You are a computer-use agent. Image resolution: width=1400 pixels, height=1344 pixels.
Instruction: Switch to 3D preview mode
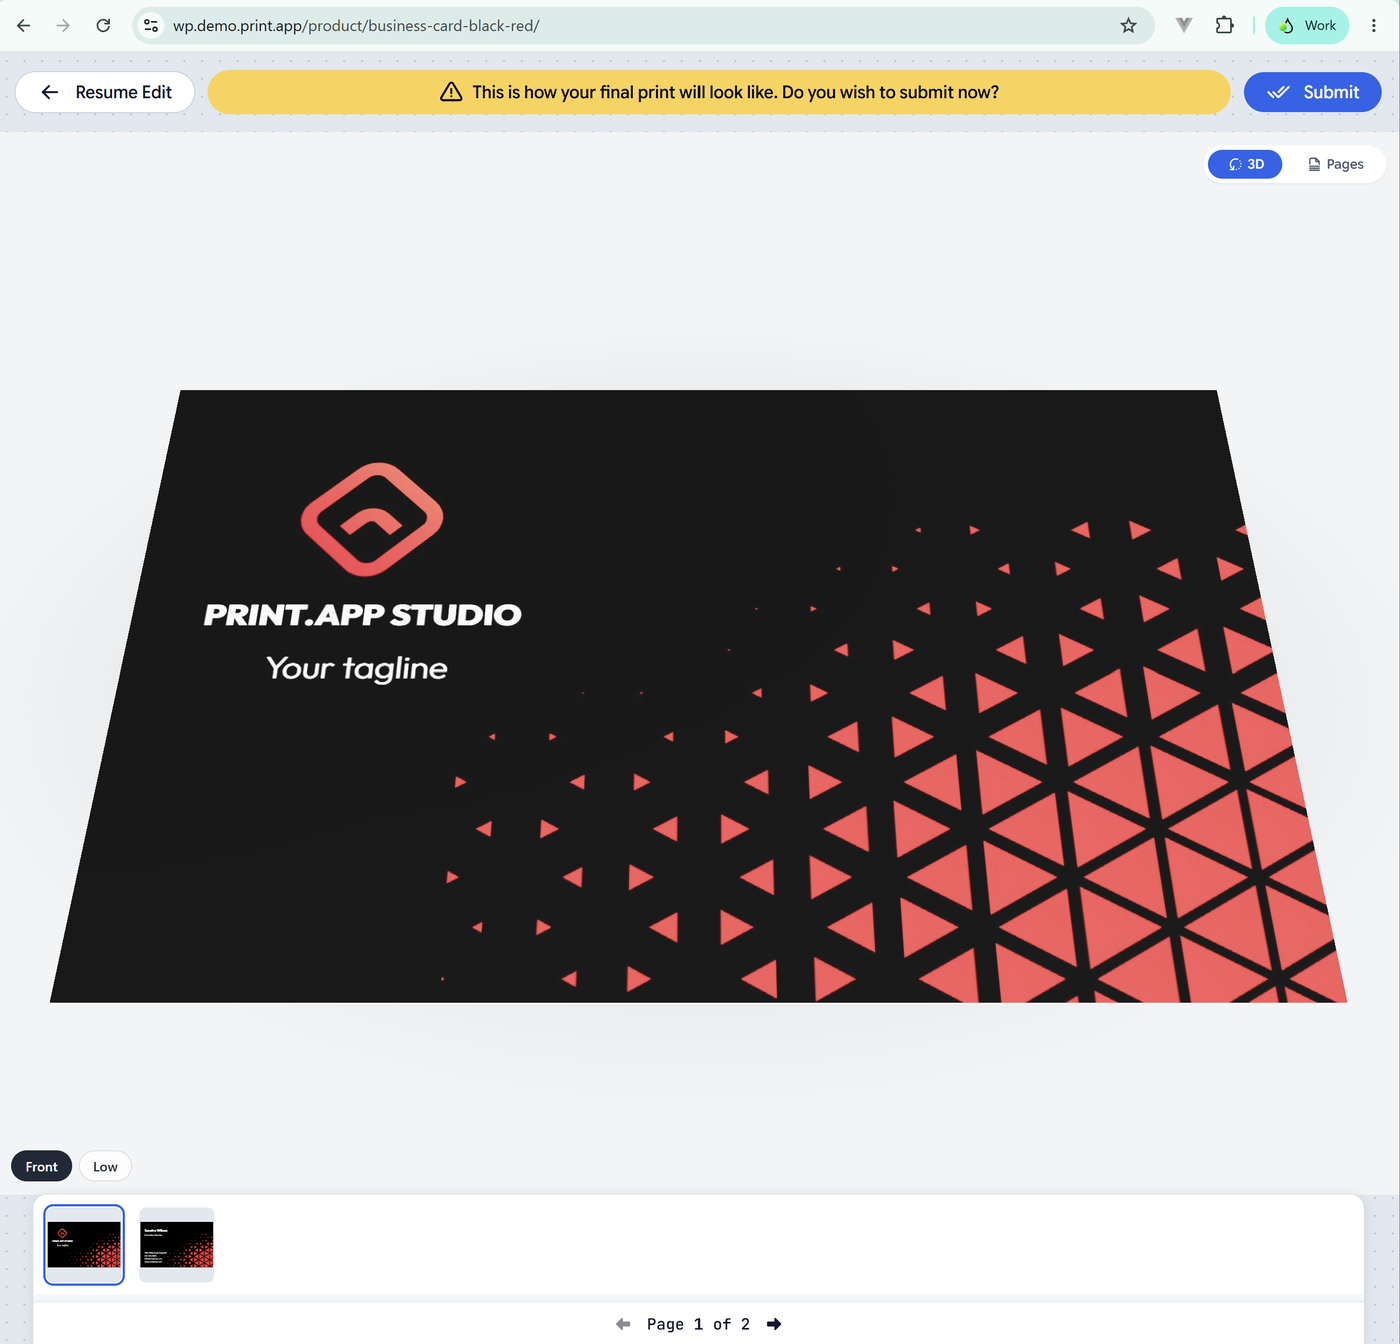(x=1245, y=164)
